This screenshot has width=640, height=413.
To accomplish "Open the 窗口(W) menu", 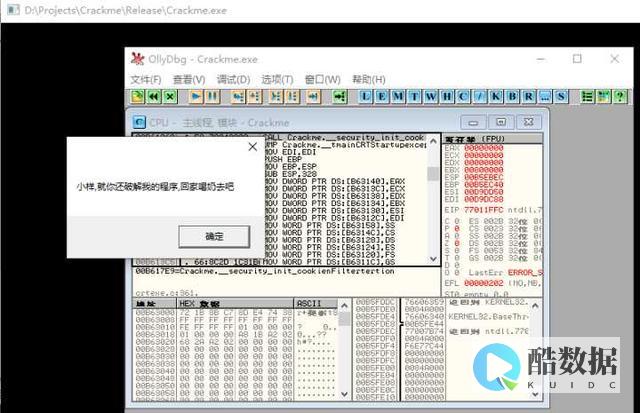I will tap(322, 80).
